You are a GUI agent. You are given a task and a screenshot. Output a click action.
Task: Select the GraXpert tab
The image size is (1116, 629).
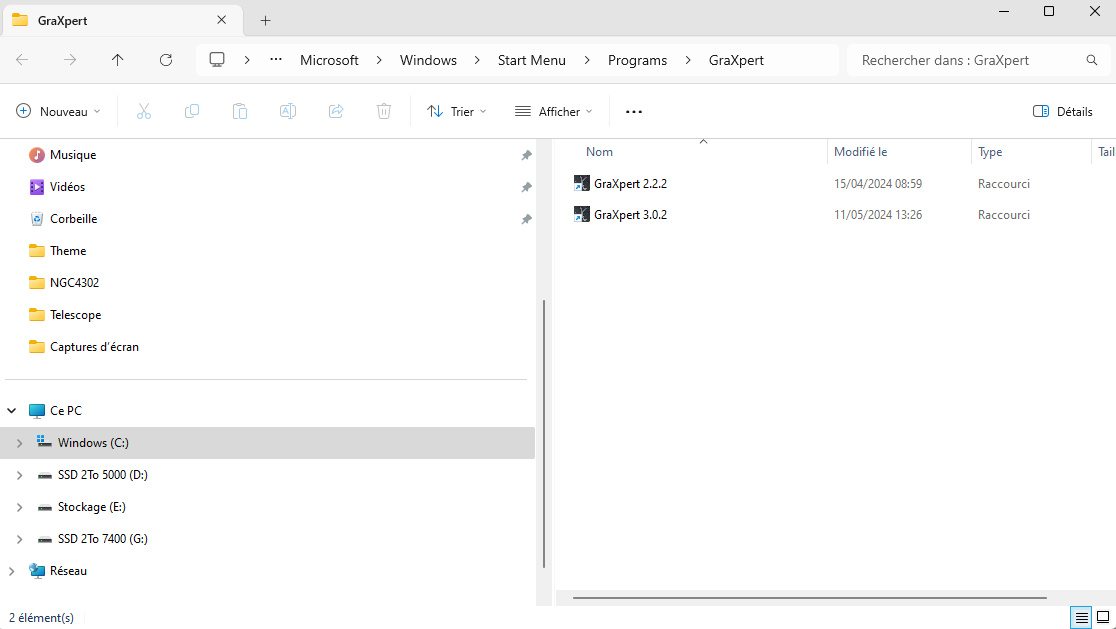[121, 21]
